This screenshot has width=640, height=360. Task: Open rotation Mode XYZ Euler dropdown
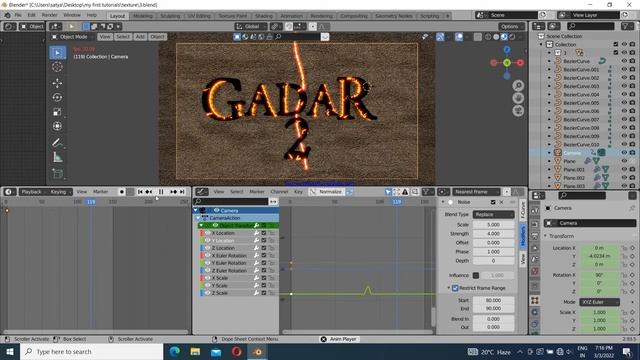(x=600, y=302)
